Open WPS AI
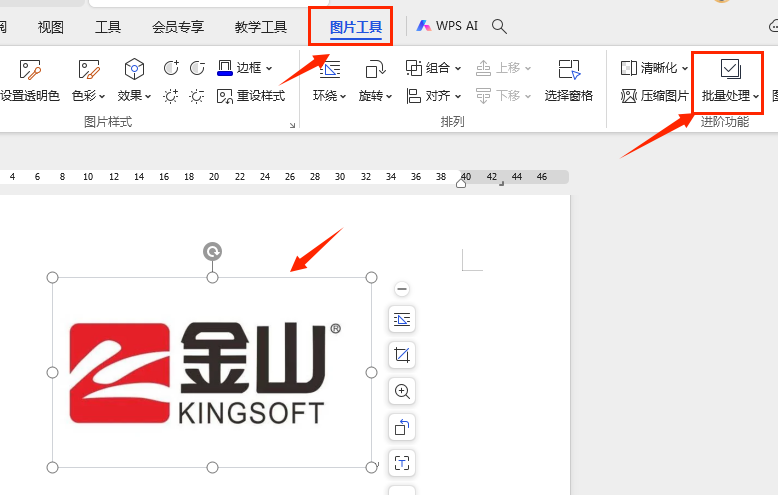Screen dimensions: 778x495 click(x=447, y=26)
